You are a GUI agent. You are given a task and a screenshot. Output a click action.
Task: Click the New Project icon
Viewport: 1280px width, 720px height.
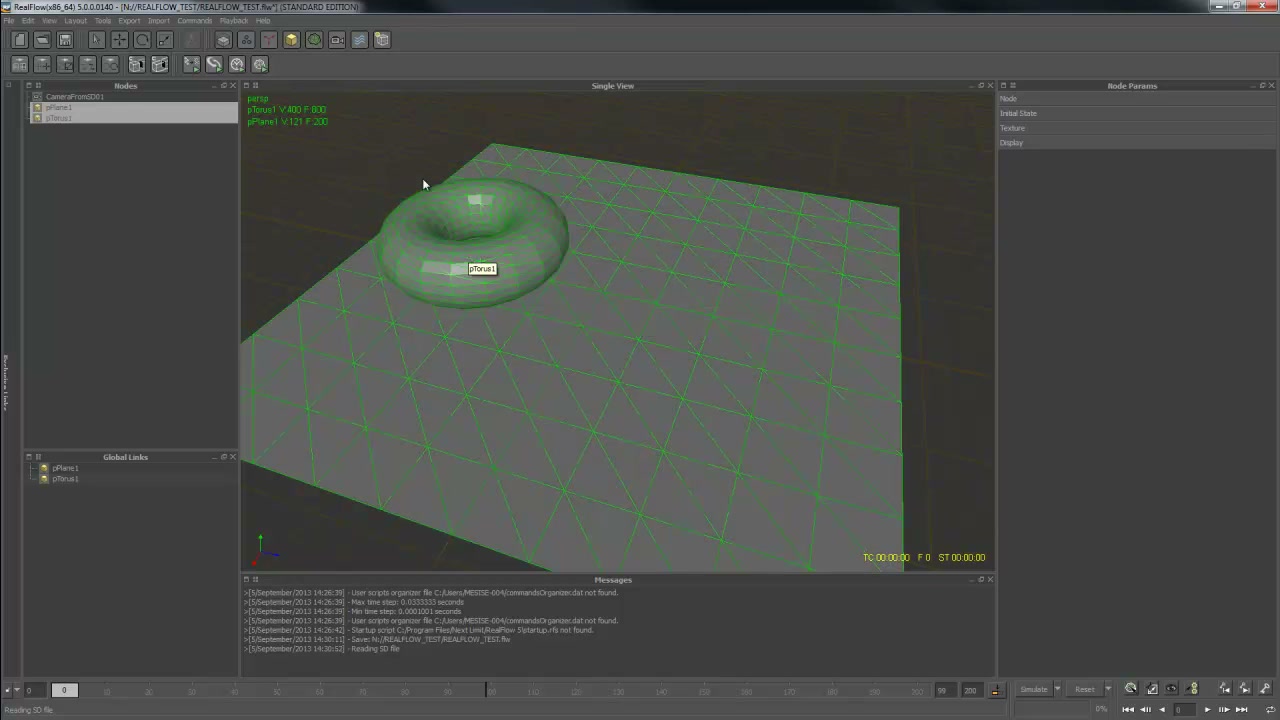coord(20,40)
